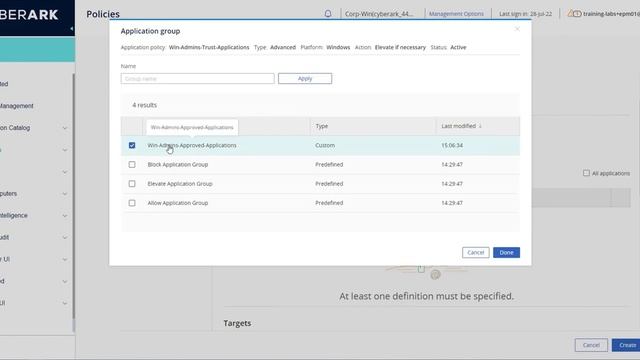This screenshot has width=640, height=360.
Task: Open the Corp-Win set selector
Action: tap(379, 14)
